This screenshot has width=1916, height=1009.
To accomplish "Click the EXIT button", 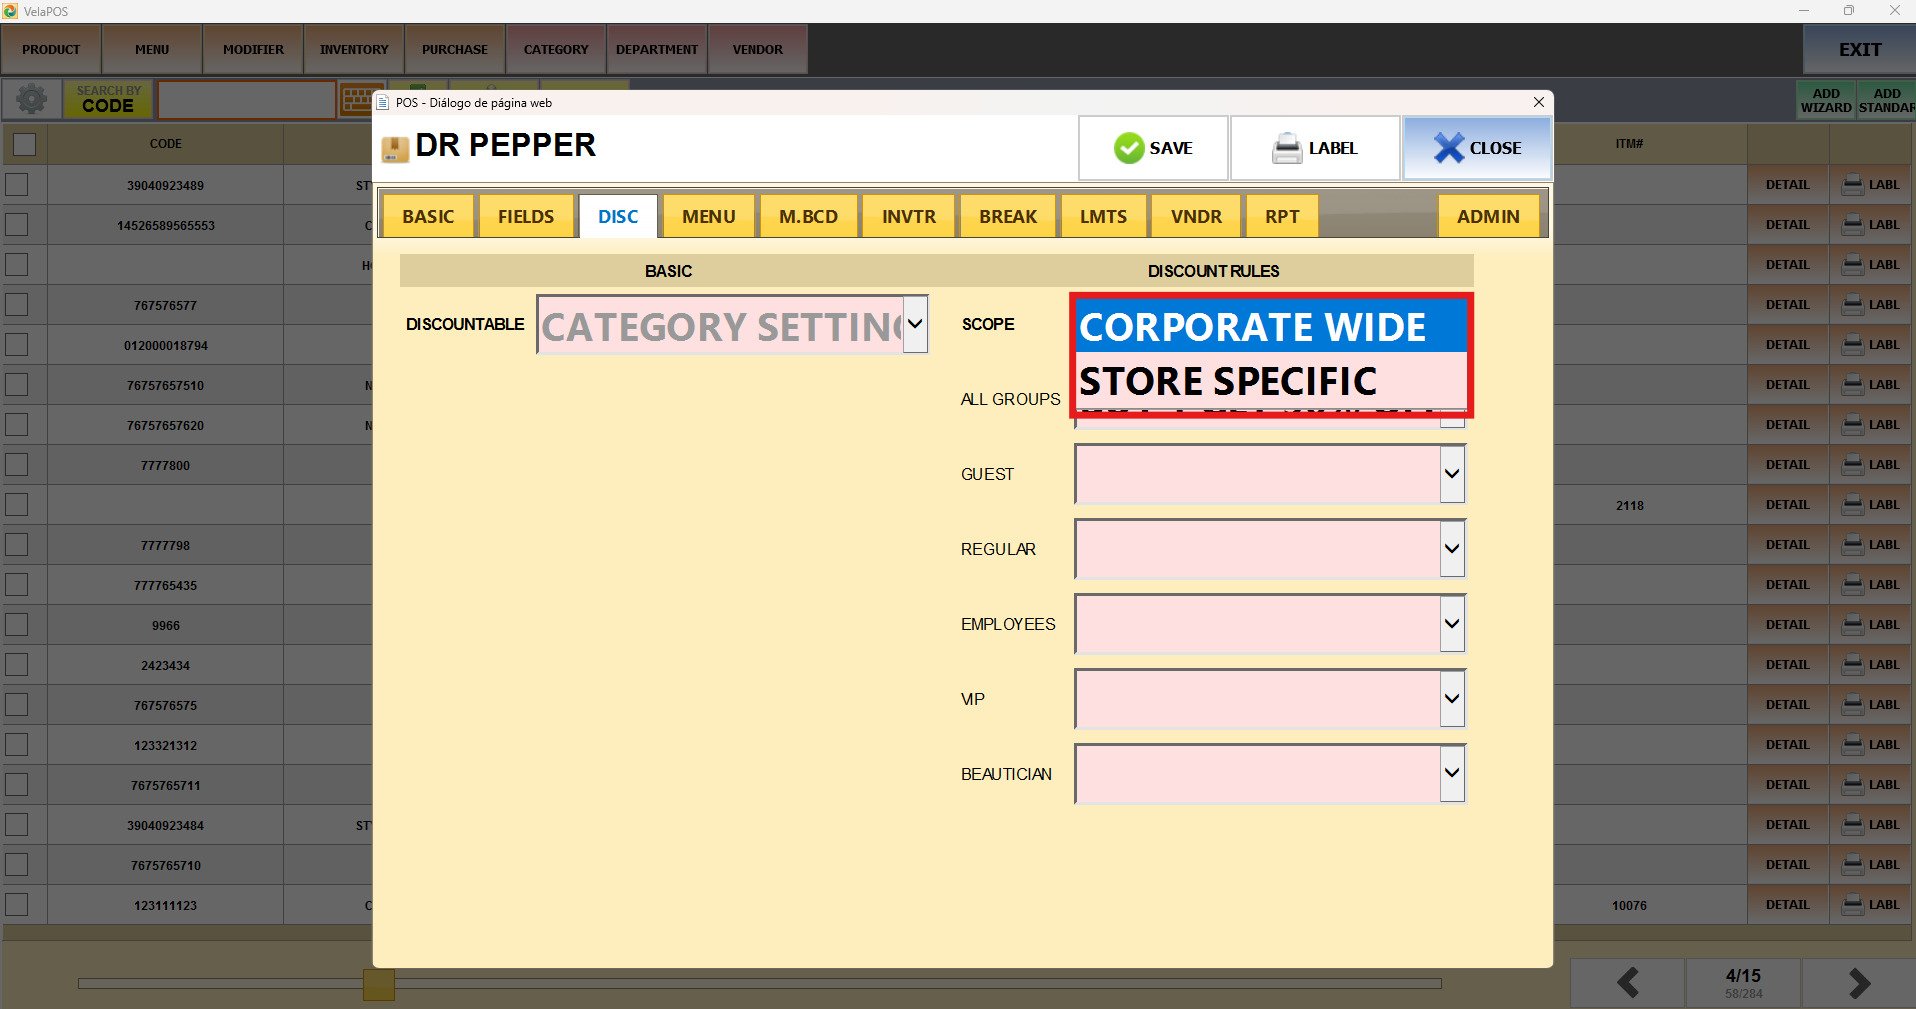I will click(1859, 49).
